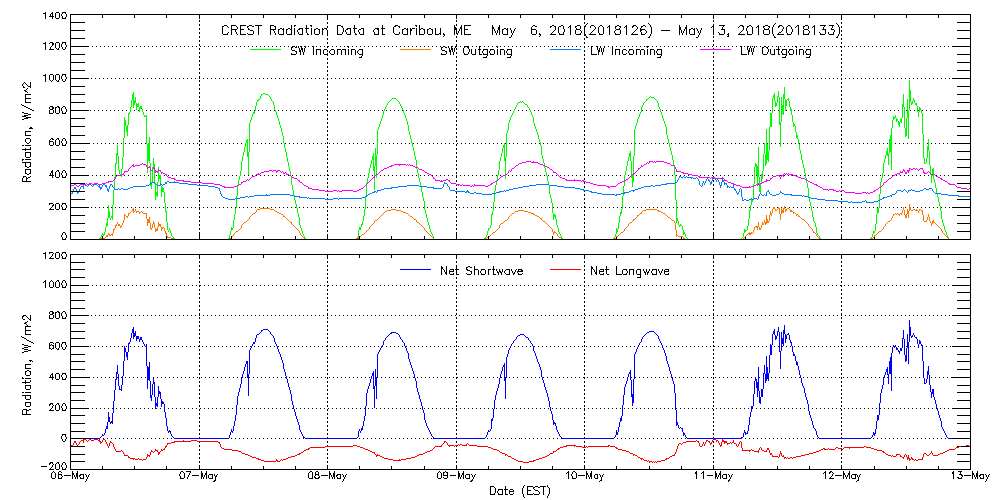Viewport: 1000px width, 500px height.
Task: Click the 1400 value on upper y-axis
Action: 54,18
